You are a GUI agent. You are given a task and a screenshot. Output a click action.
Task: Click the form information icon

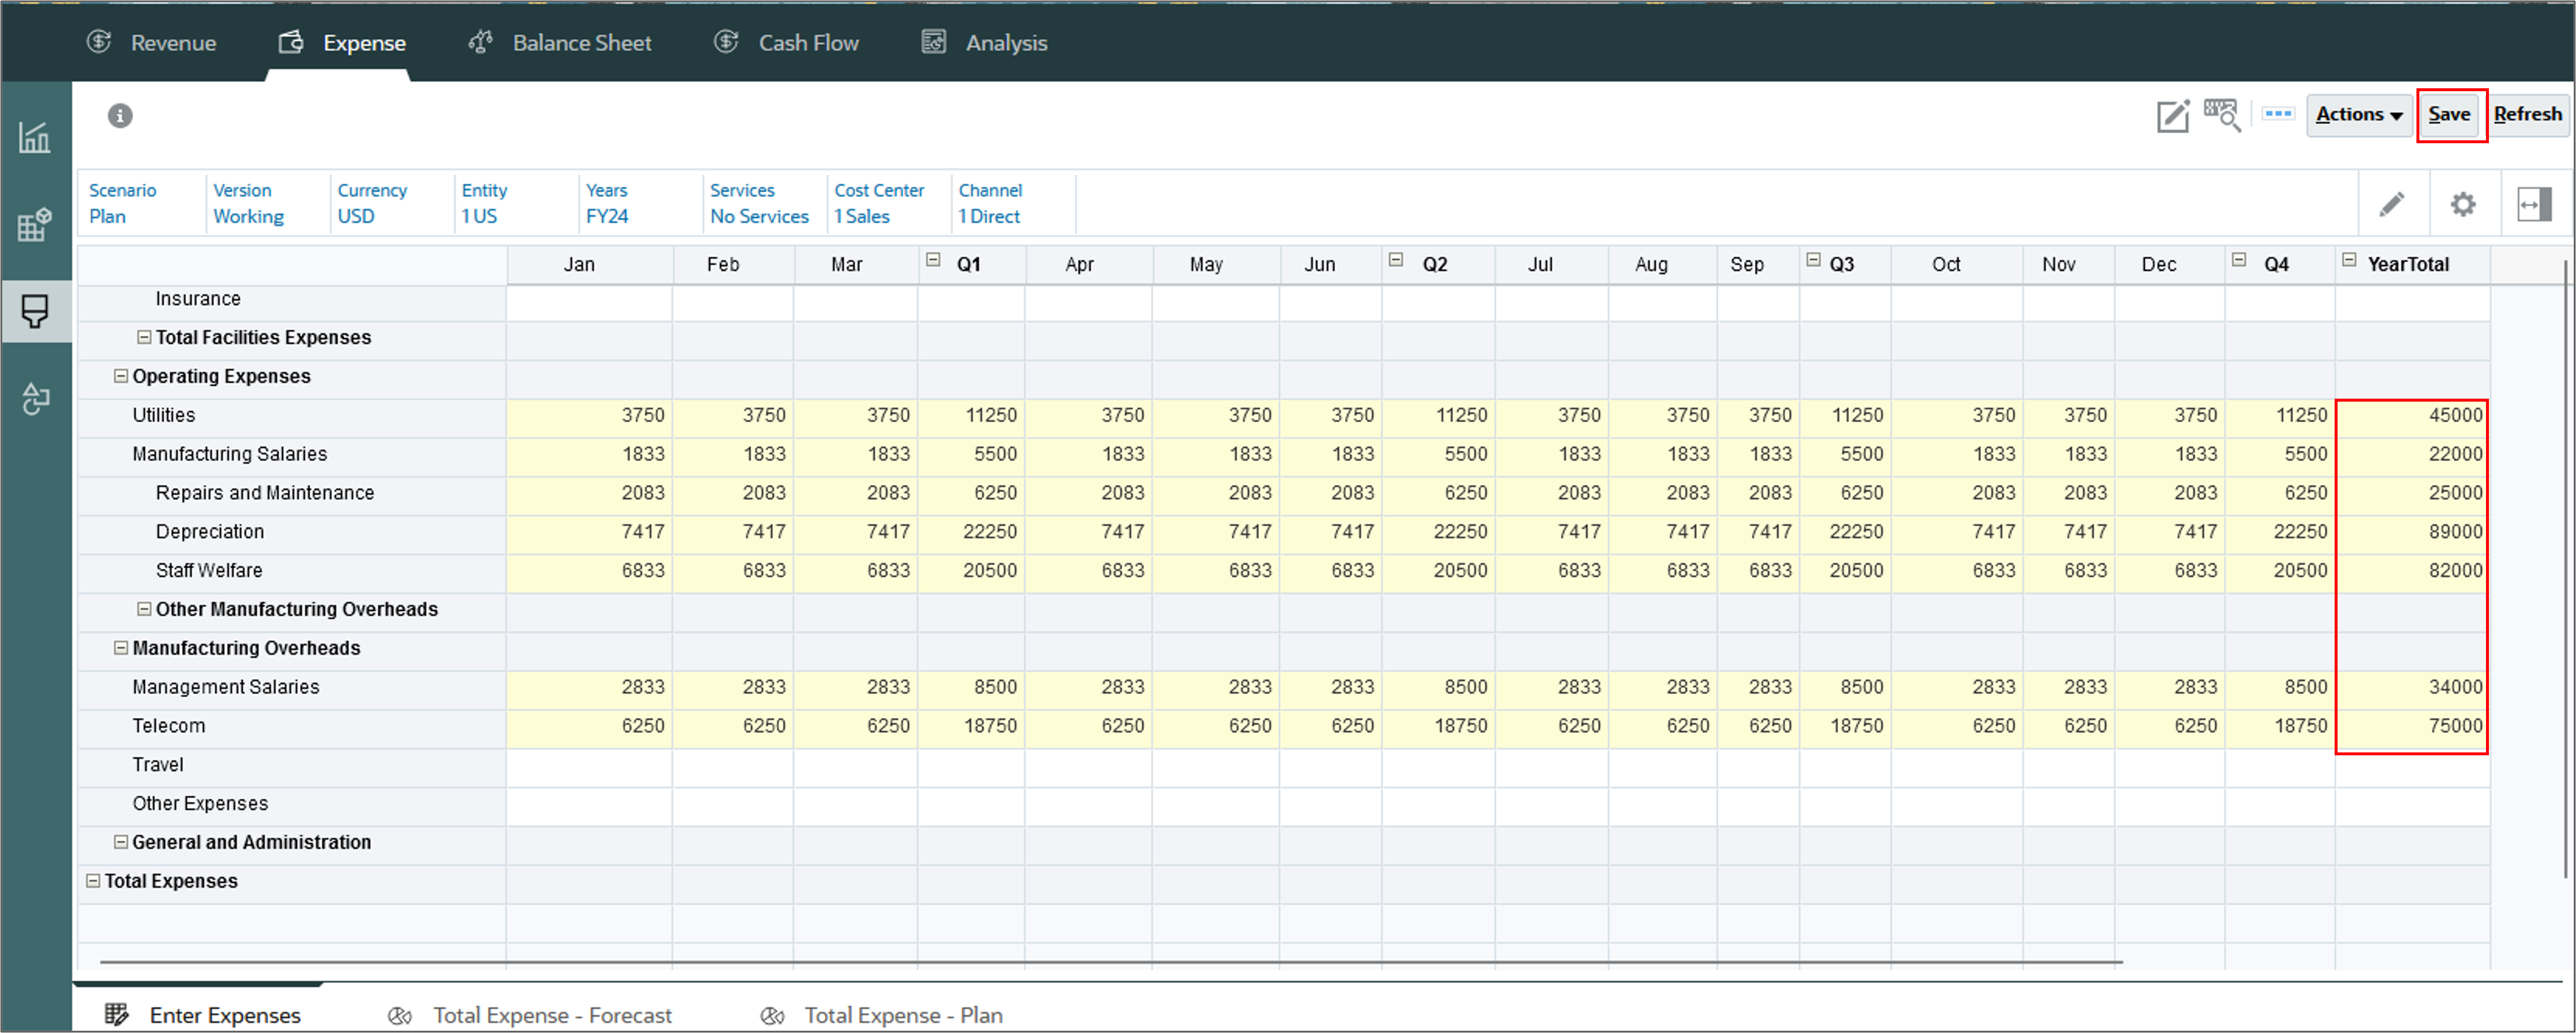[120, 116]
